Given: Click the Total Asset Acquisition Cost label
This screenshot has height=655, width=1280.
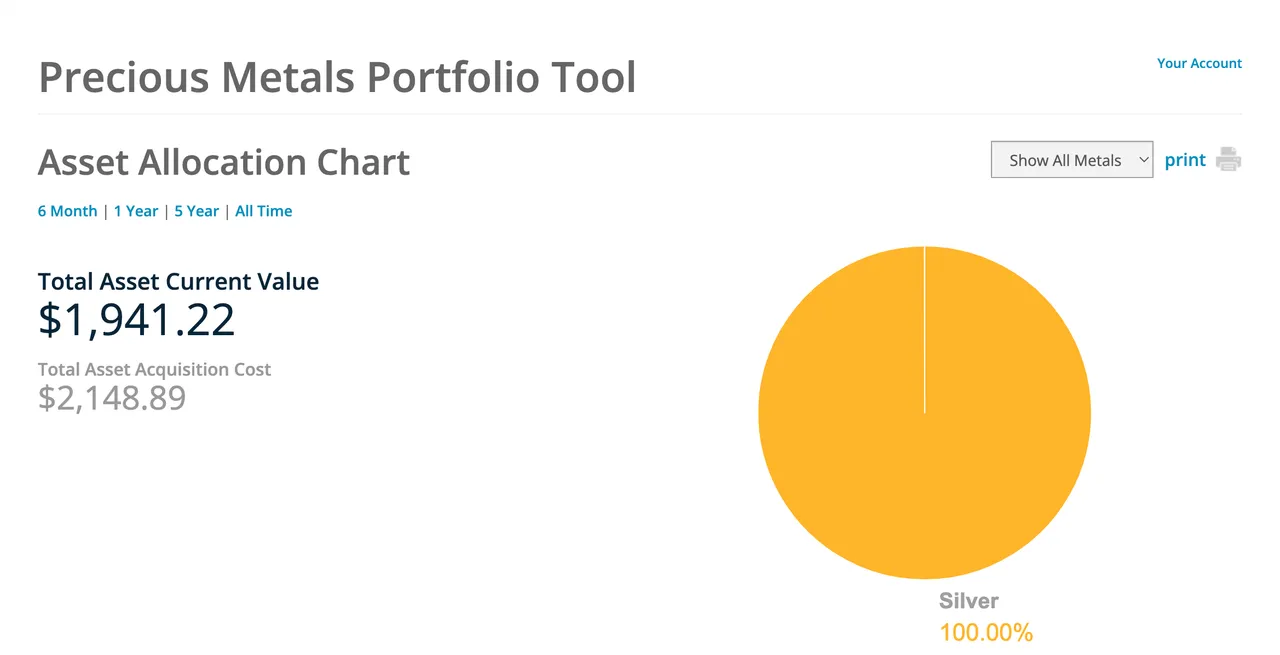Looking at the screenshot, I should 154,370.
